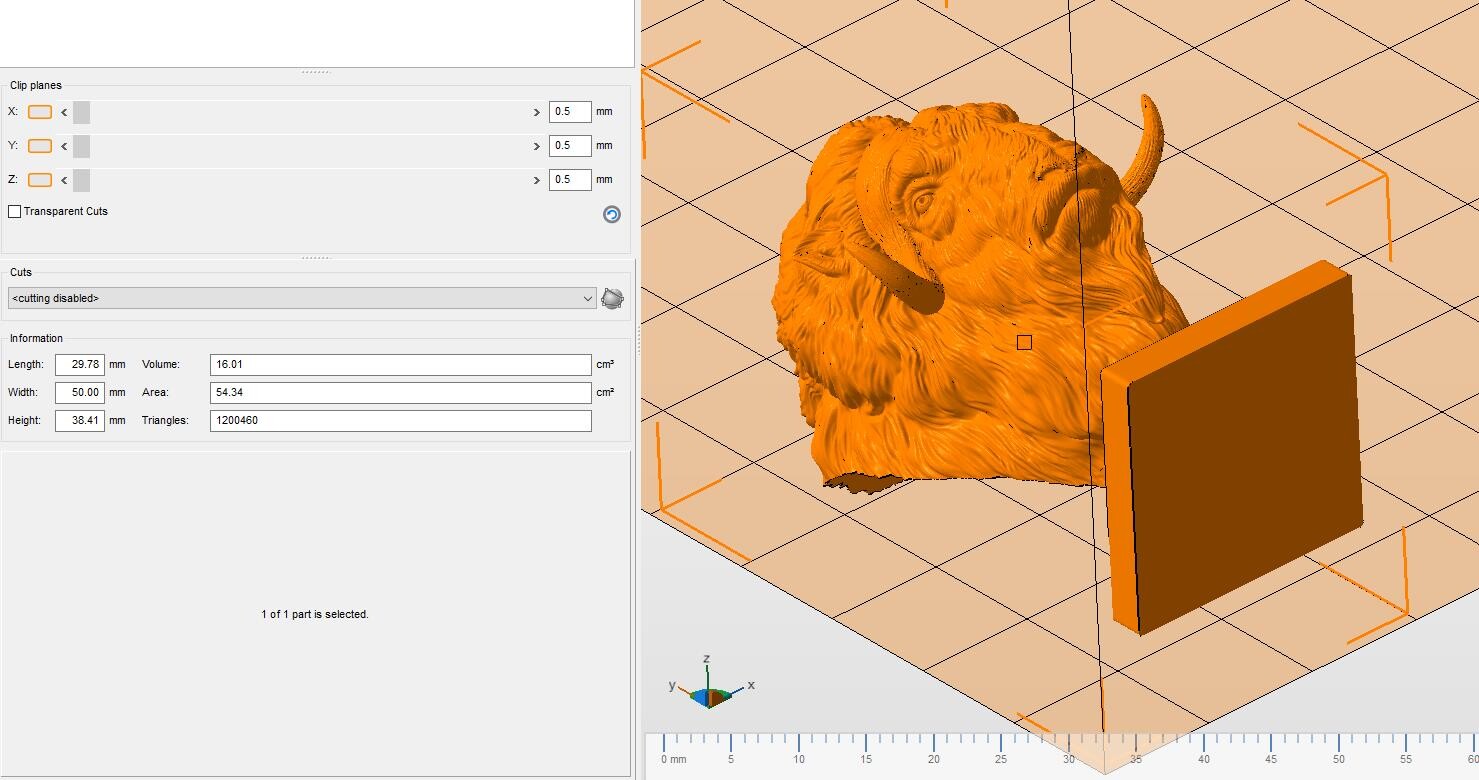Click the left arrow for the Y clip plane
Screen dimensions: 1479x780
(63, 145)
